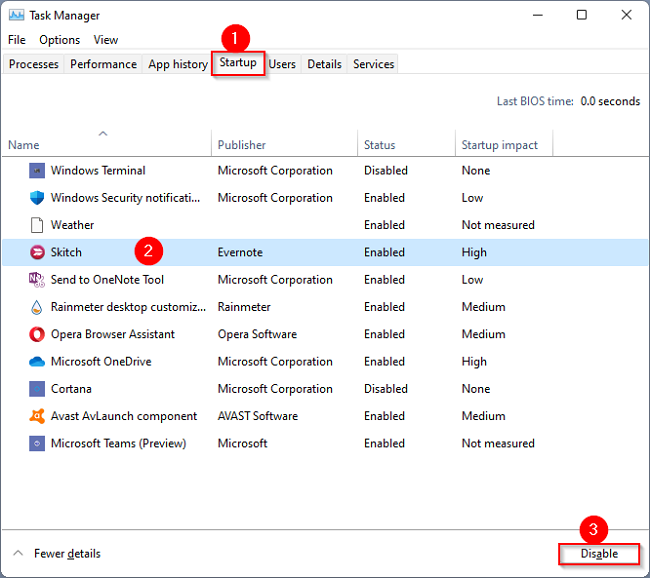Click the Task Manager title bar icon
Screen dimensions: 650x578
coord(17,15)
